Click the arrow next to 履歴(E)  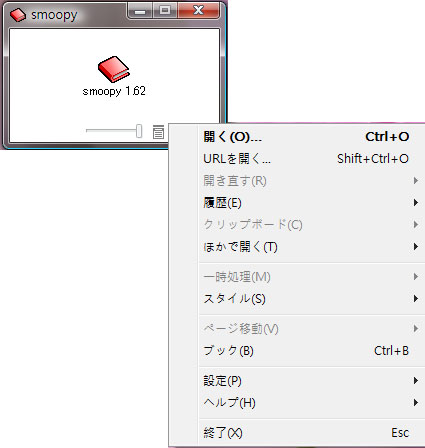[x=416, y=203]
